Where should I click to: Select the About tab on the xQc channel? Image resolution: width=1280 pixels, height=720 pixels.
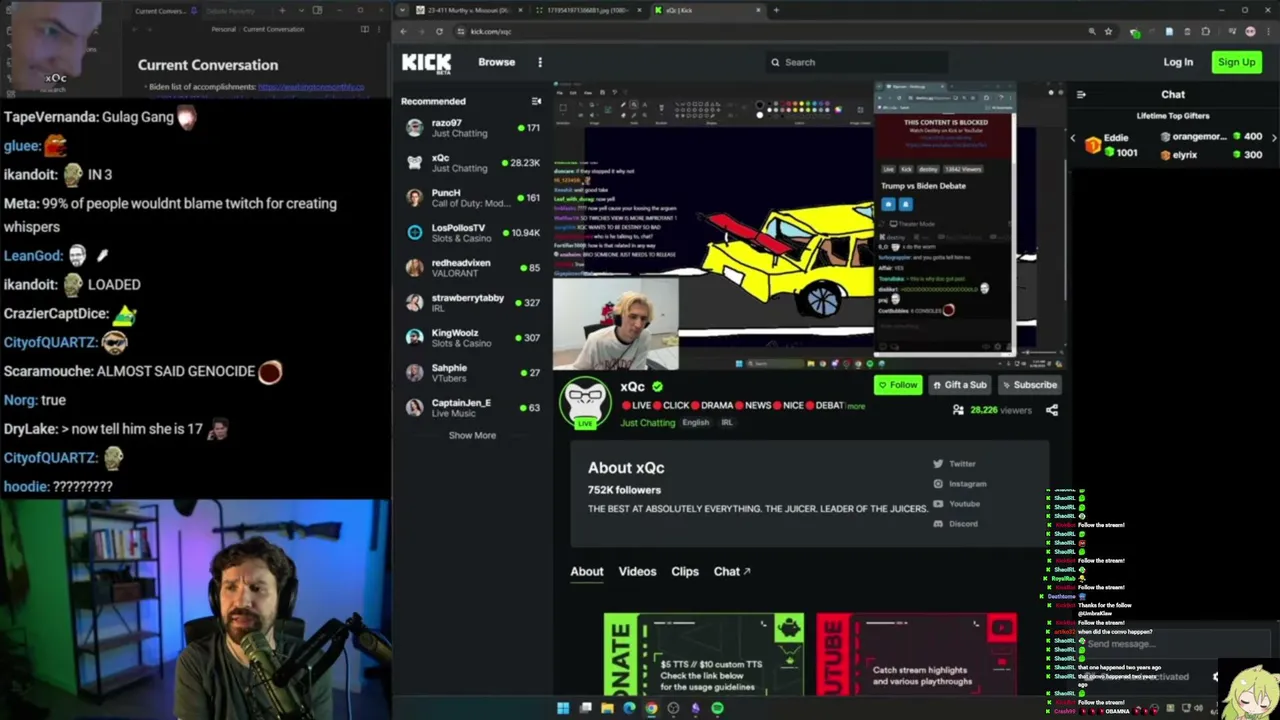pyautogui.click(x=587, y=572)
